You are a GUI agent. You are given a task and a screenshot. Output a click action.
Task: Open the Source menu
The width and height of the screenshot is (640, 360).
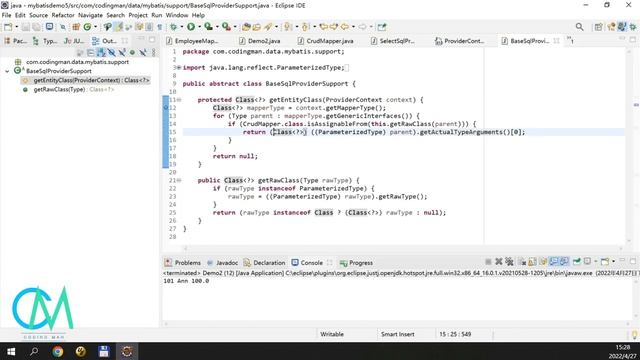38,15
